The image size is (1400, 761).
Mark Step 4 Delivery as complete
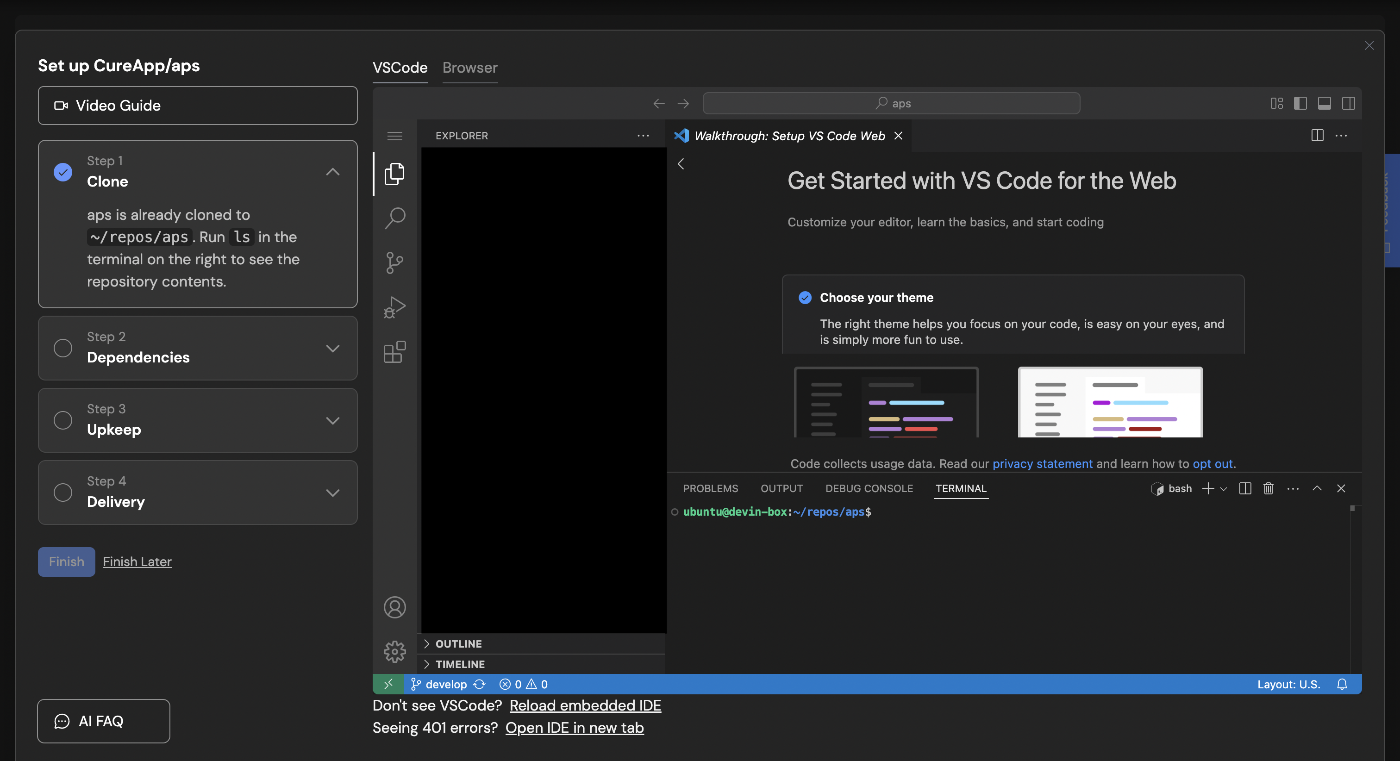tap(63, 492)
